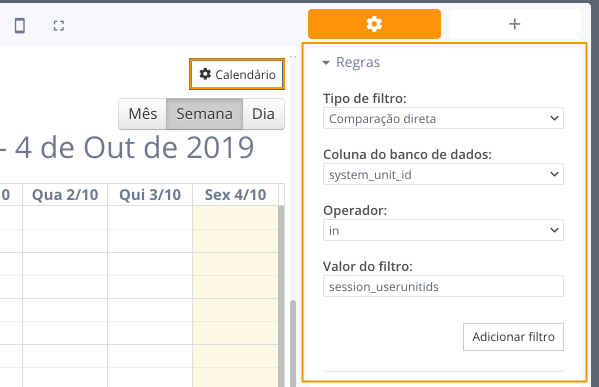Open the orange gear settings tab
This screenshot has height=387, width=599.
pyautogui.click(x=374, y=24)
